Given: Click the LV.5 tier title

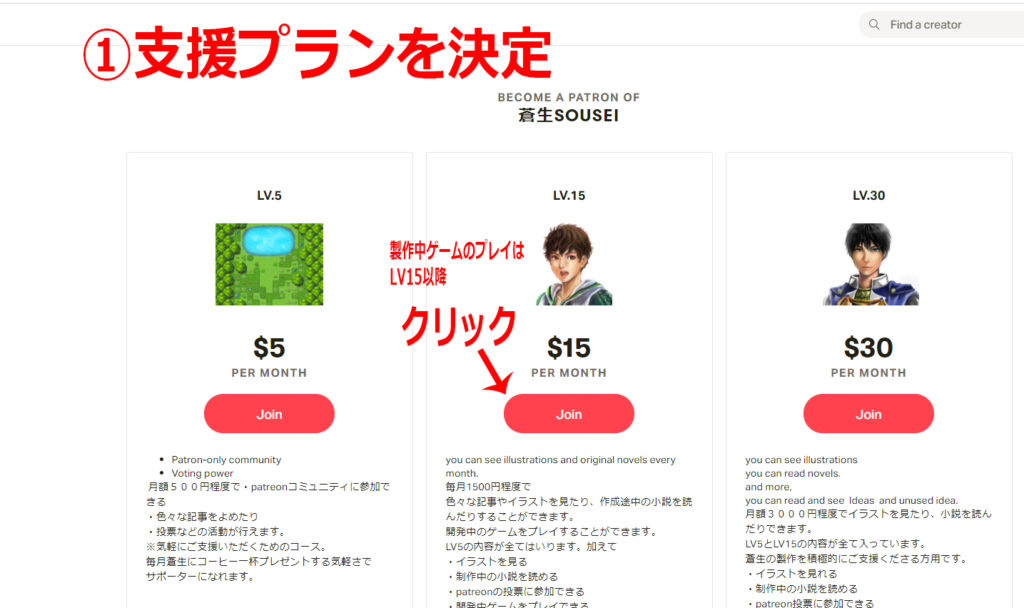Looking at the screenshot, I should (269, 195).
